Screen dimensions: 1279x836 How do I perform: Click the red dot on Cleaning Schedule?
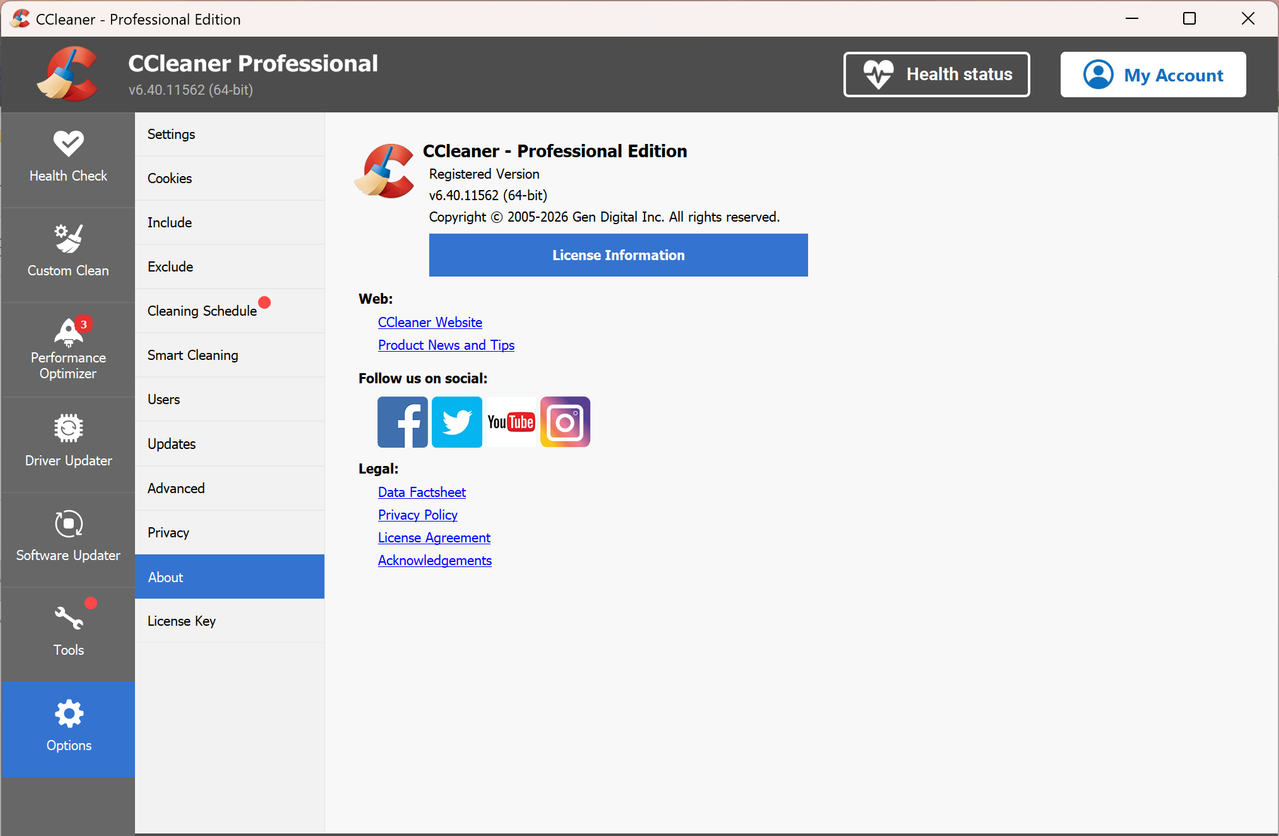264,303
